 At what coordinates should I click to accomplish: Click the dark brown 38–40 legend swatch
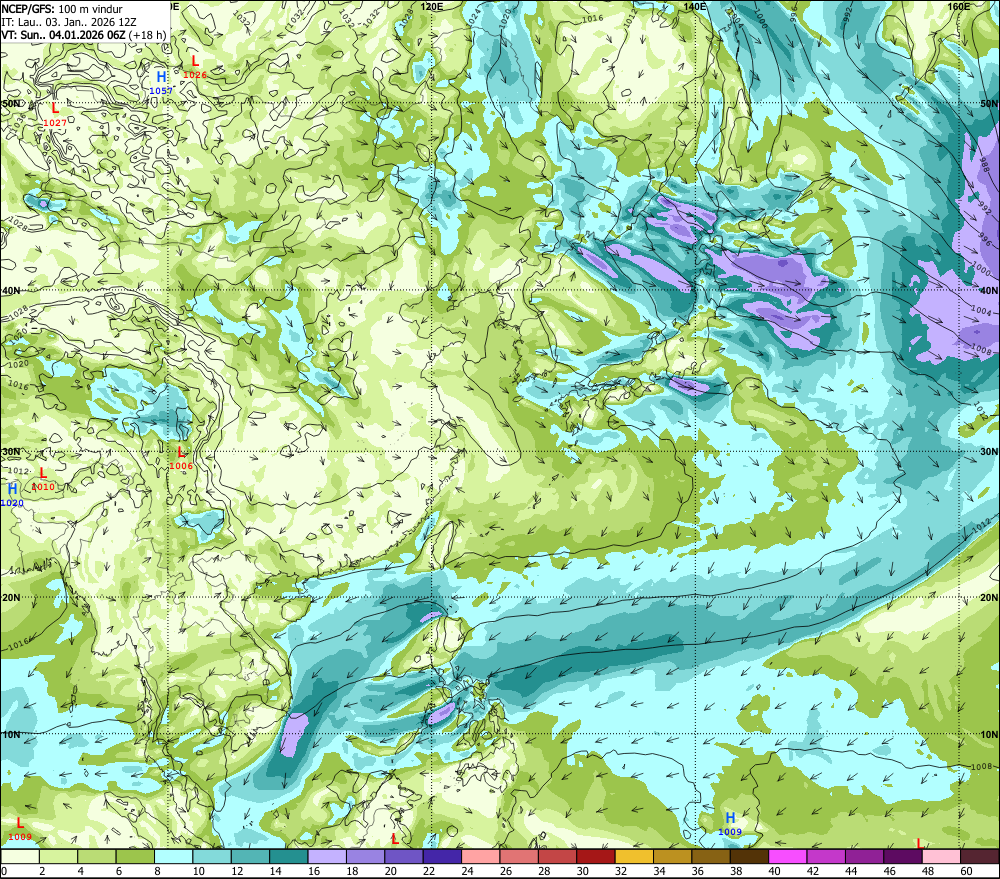(x=749, y=856)
